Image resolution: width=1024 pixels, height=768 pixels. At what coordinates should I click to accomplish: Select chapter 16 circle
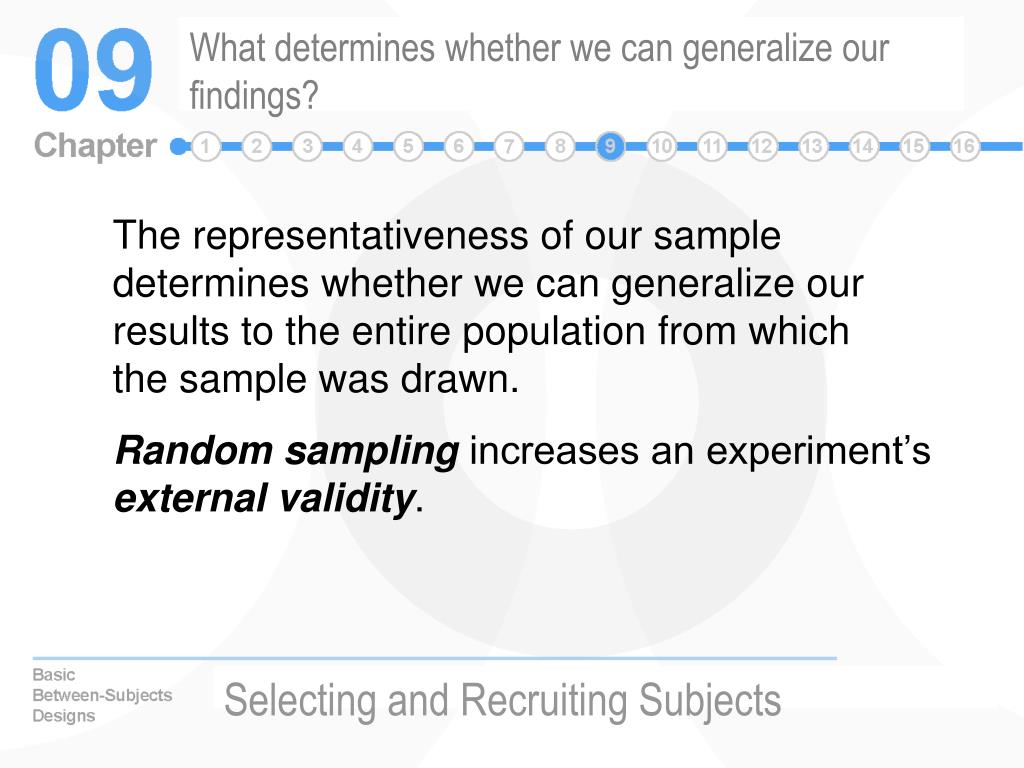click(965, 146)
